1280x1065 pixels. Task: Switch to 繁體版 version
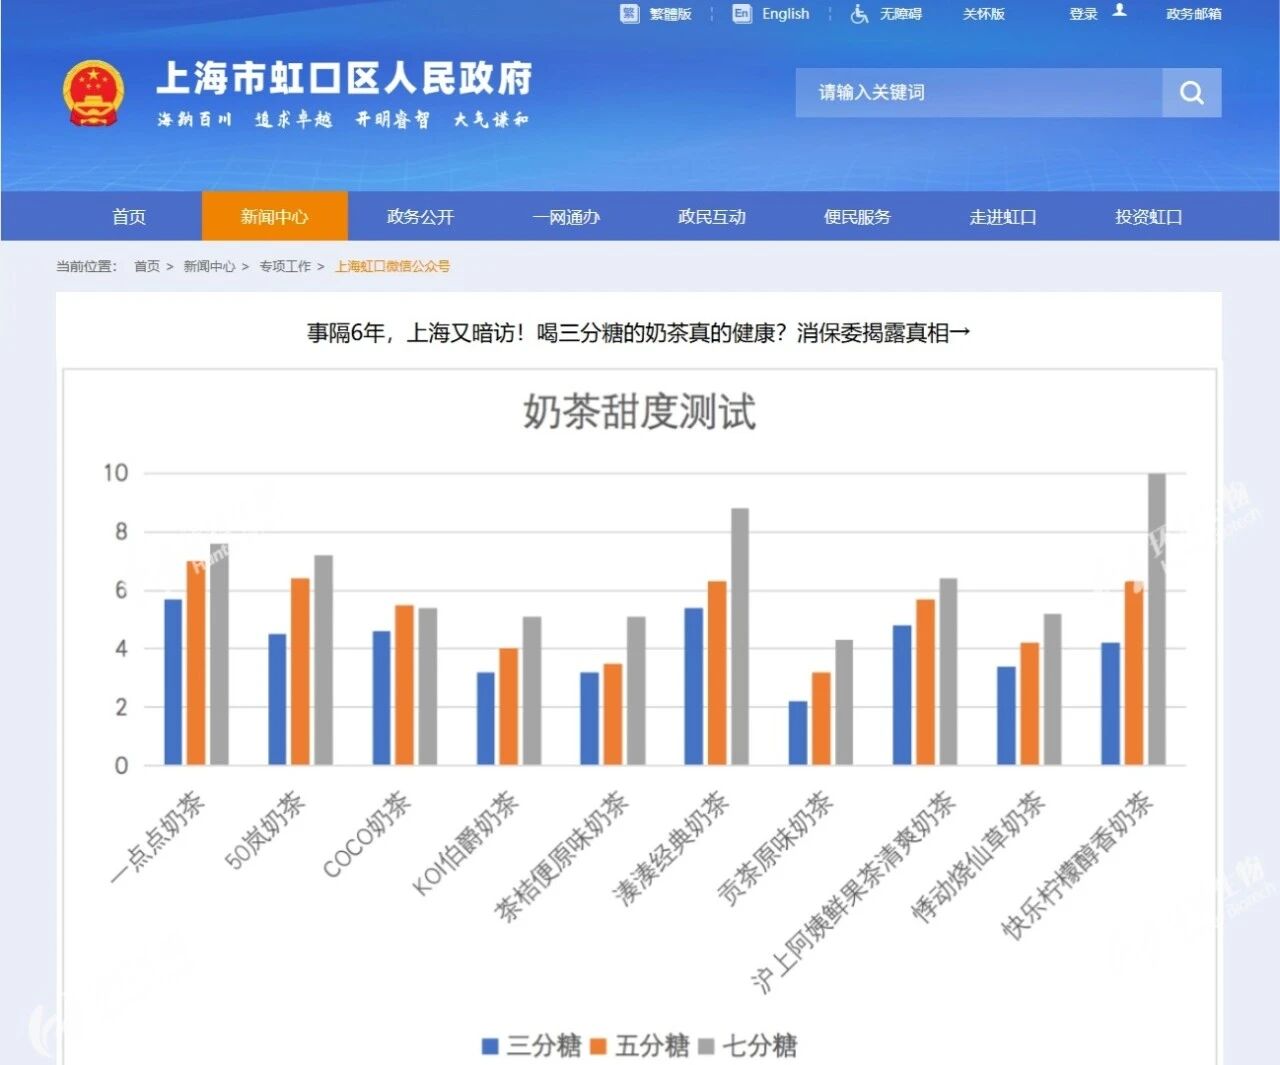point(670,14)
